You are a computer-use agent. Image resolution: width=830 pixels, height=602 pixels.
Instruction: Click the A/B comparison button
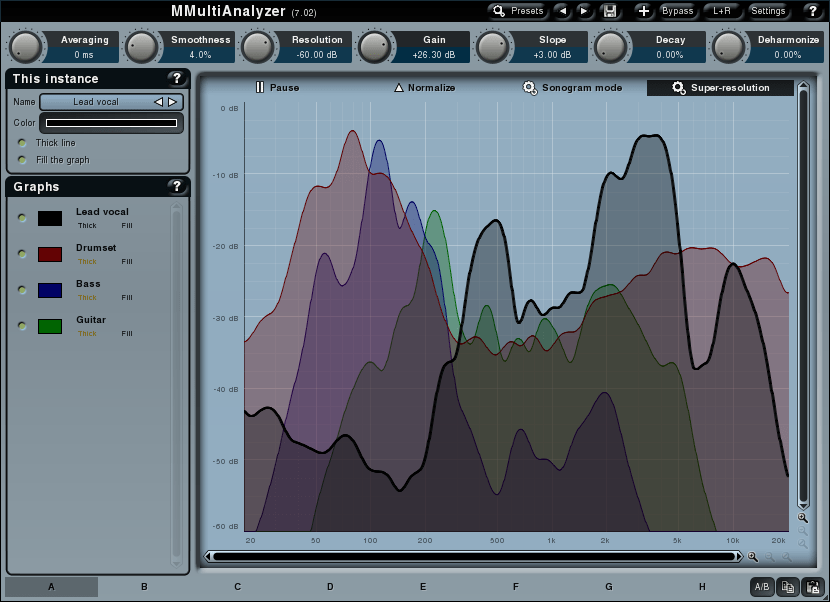click(762, 587)
